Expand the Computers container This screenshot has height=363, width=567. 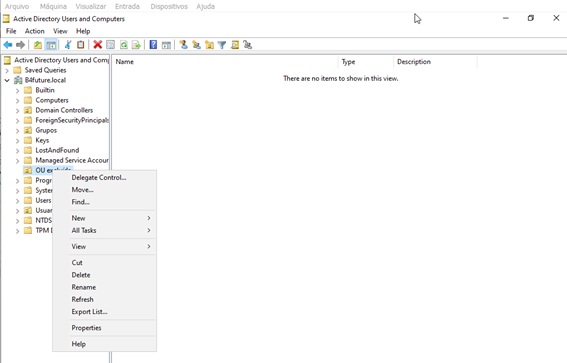pyautogui.click(x=17, y=101)
